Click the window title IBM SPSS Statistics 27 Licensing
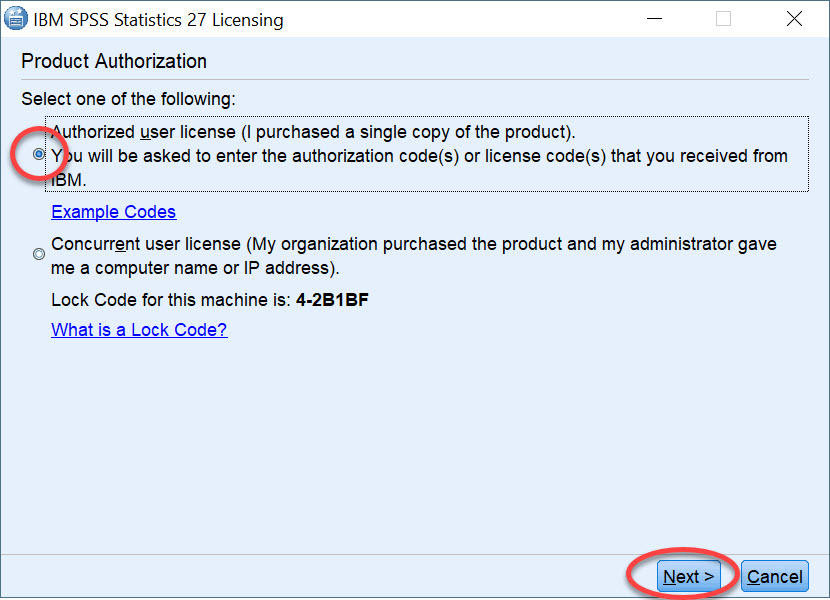The image size is (830, 600). 158,20
